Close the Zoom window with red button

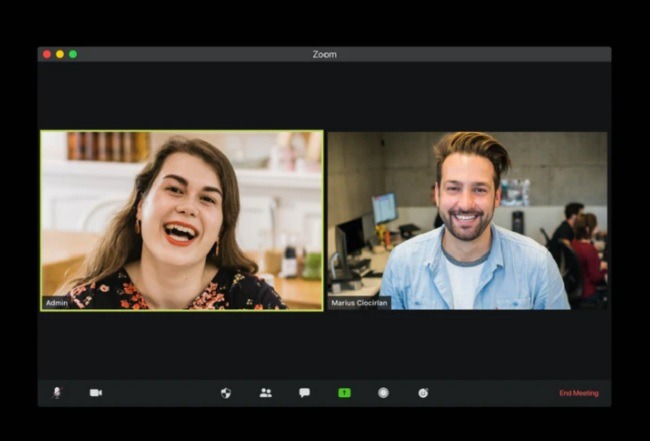47,54
